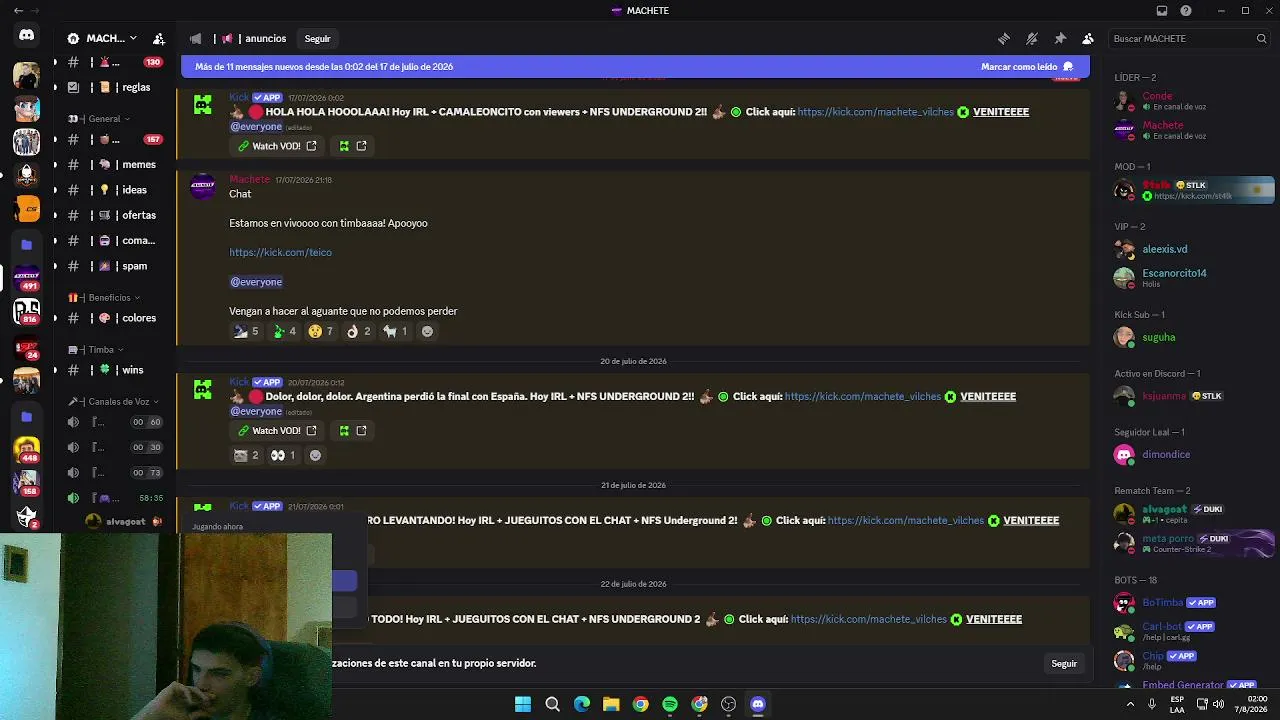Join the voice channel with 73 limit
The height and width of the screenshot is (720, 1280).
coord(114,473)
